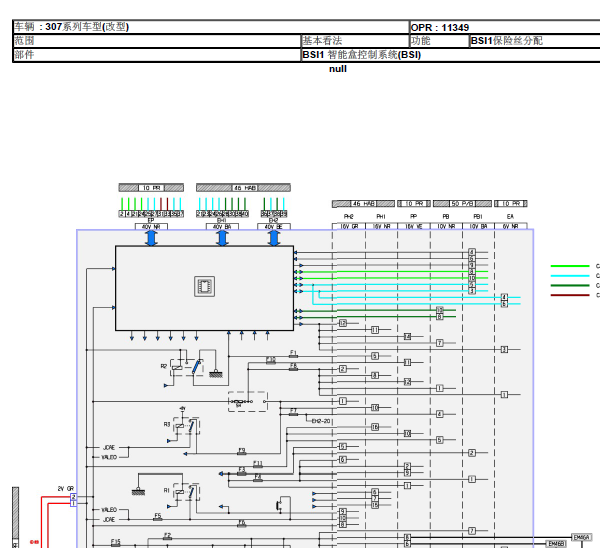
Task: Select fuse F12 symbol
Action: 271,360
